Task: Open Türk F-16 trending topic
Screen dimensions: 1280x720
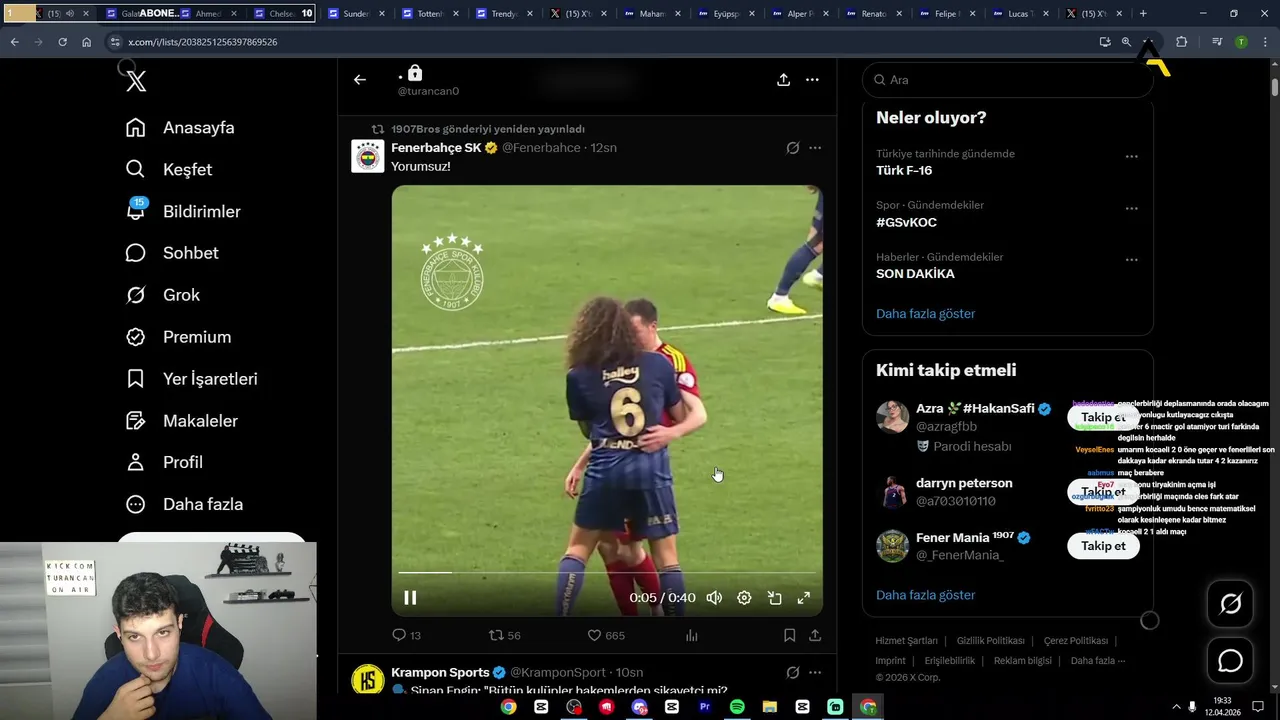Action: pos(904,171)
